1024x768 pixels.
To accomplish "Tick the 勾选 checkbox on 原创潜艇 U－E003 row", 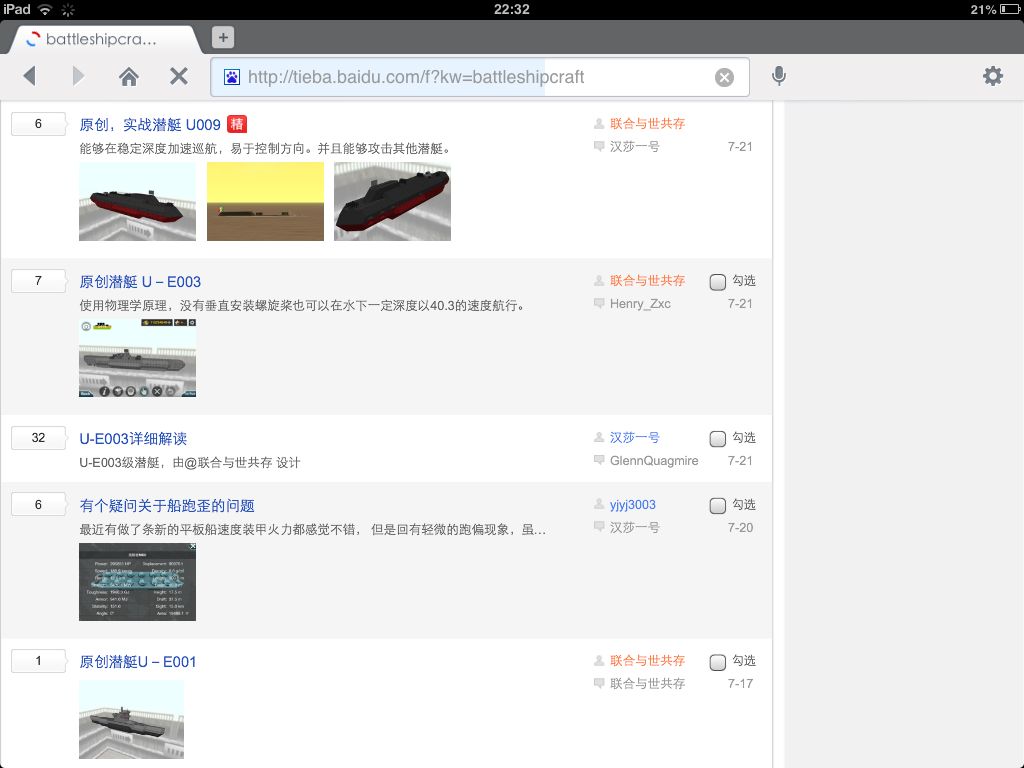I will [x=718, y=281].
